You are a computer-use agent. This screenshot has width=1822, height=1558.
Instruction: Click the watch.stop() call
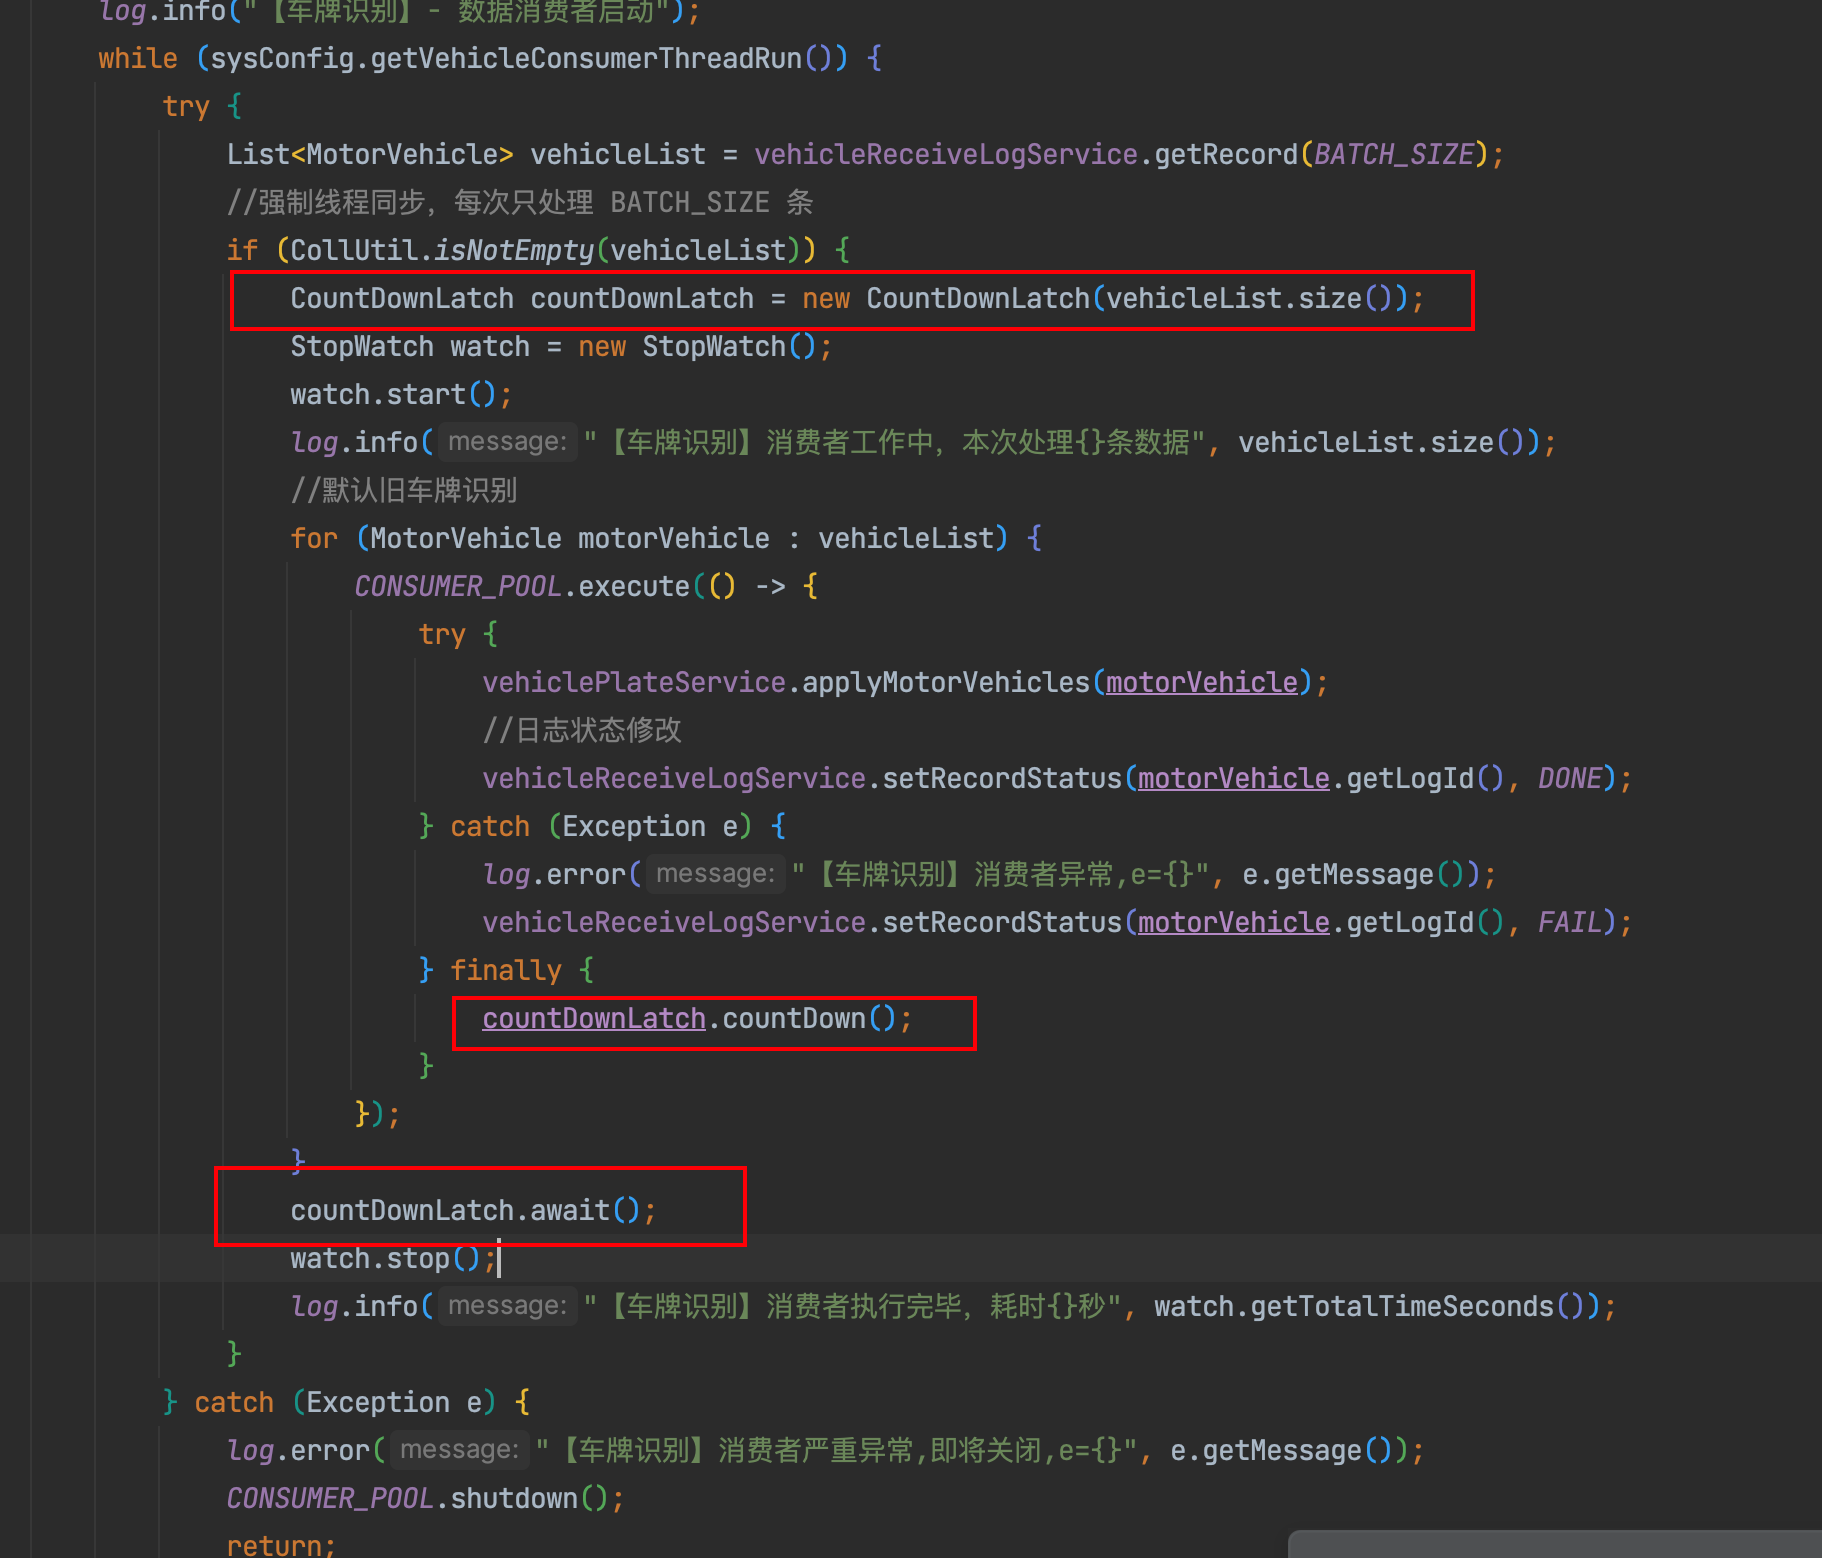[392, 1258]
